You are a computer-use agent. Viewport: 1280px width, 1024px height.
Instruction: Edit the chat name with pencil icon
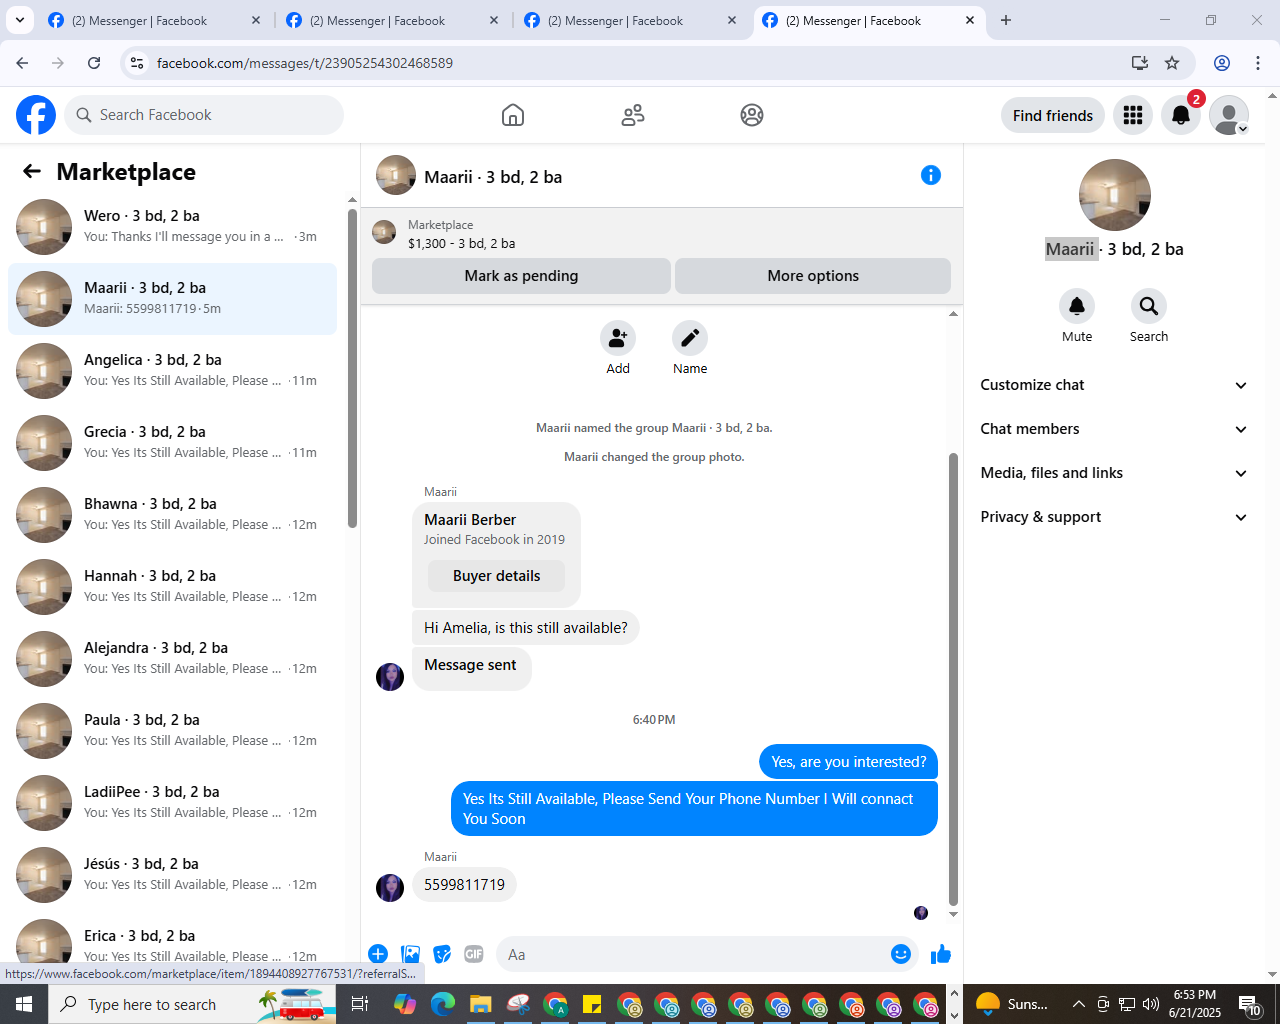point(690,338)
